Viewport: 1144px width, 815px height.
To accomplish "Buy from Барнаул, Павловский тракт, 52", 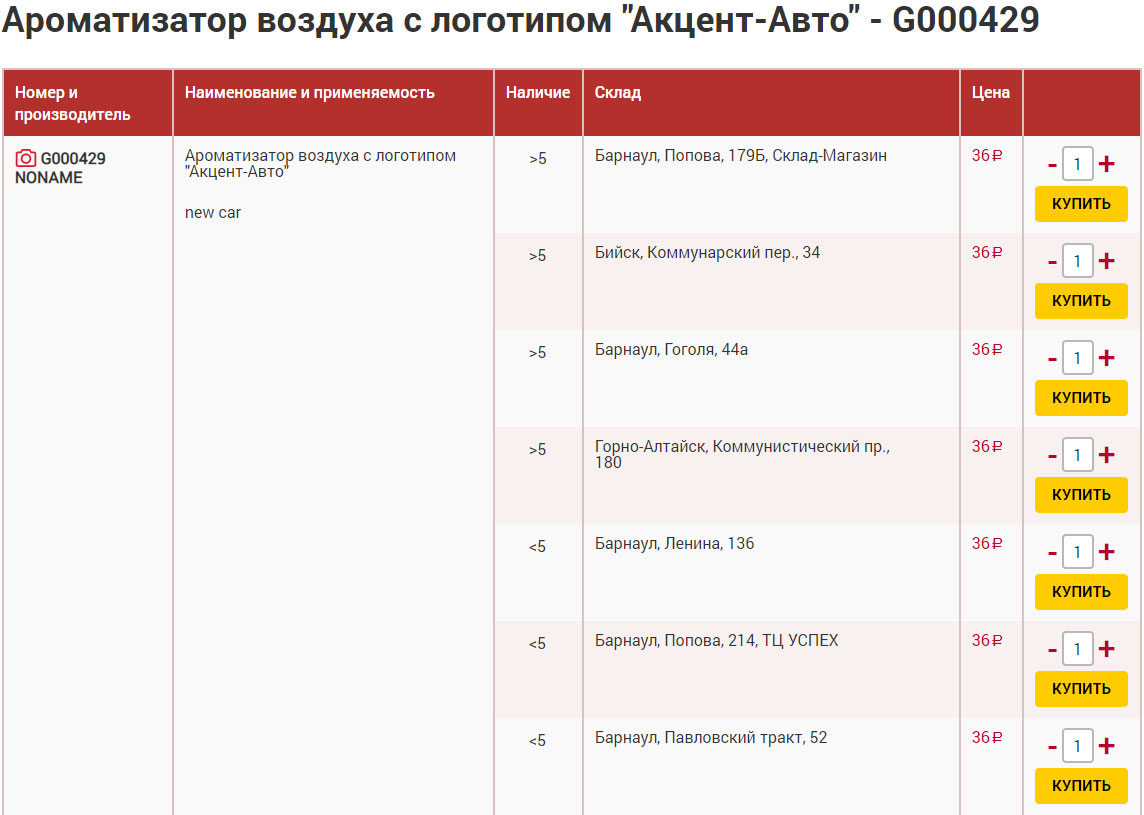I will pos(1081,786).
